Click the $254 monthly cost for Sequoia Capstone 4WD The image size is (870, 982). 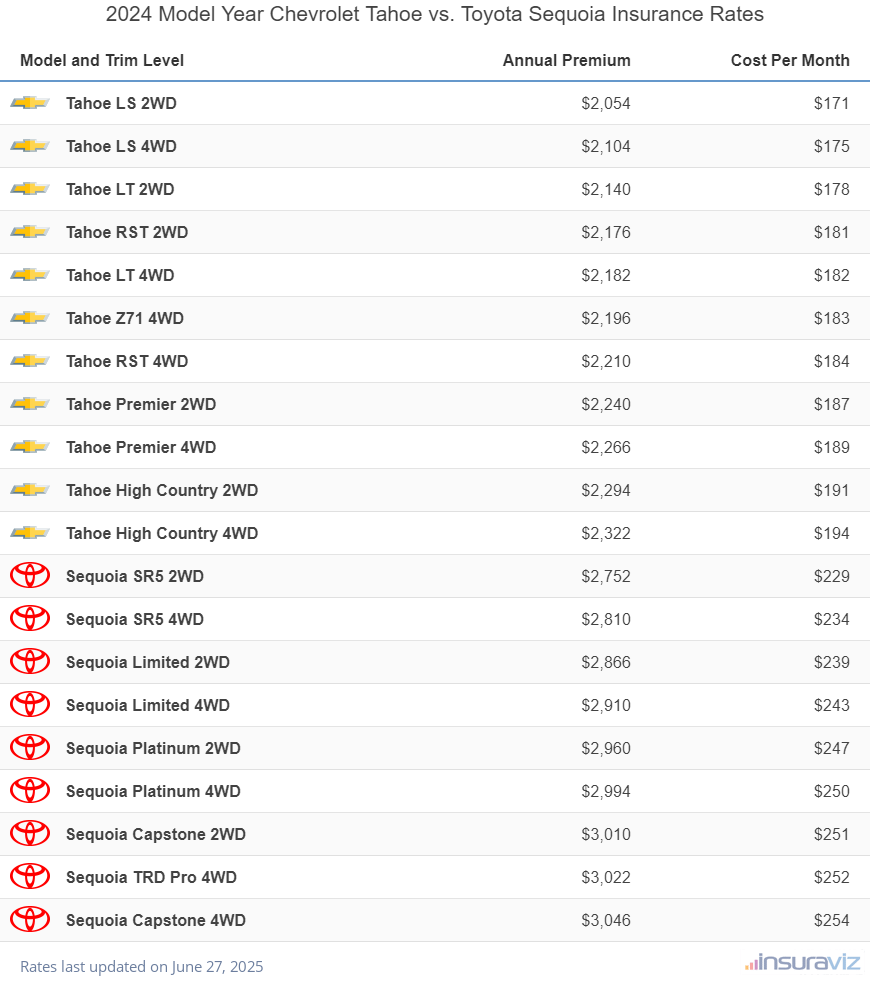pos(831,920)
